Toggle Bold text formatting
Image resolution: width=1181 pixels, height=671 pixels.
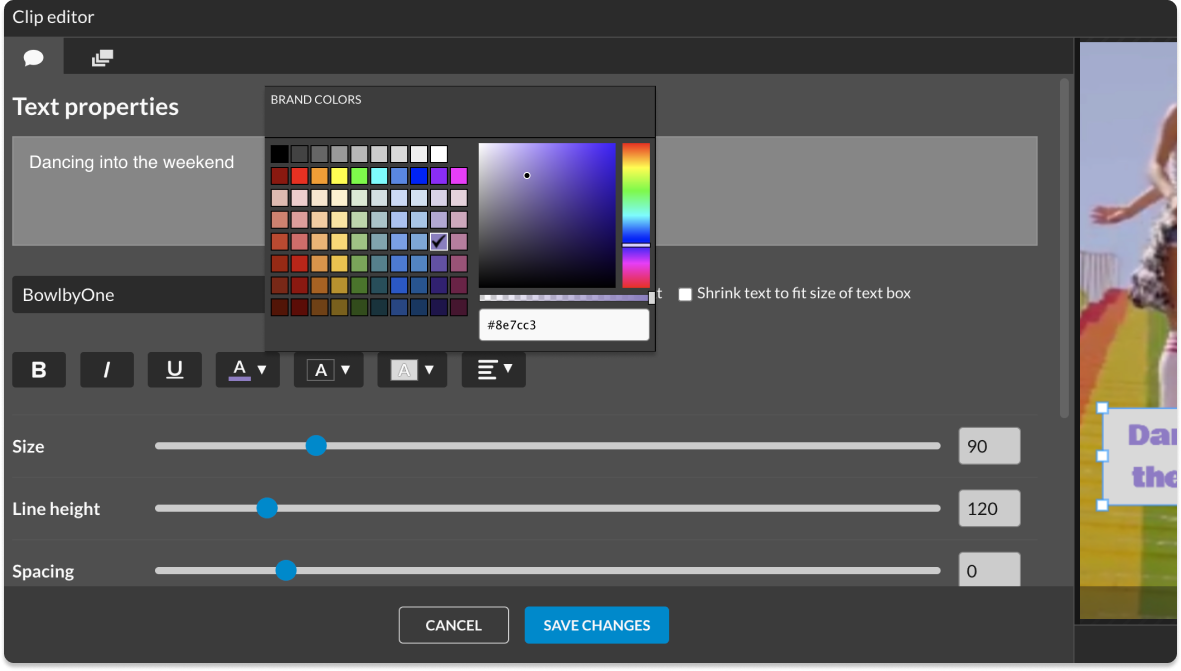tap(39, 370)
